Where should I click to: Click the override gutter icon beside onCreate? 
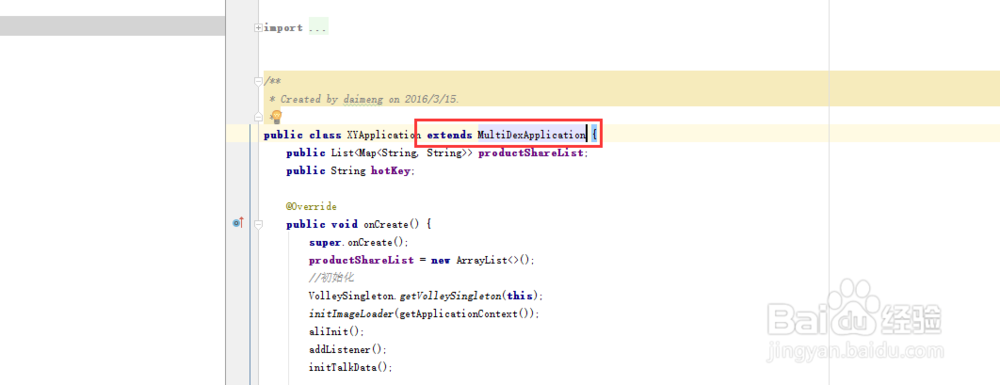coord(238,223)
